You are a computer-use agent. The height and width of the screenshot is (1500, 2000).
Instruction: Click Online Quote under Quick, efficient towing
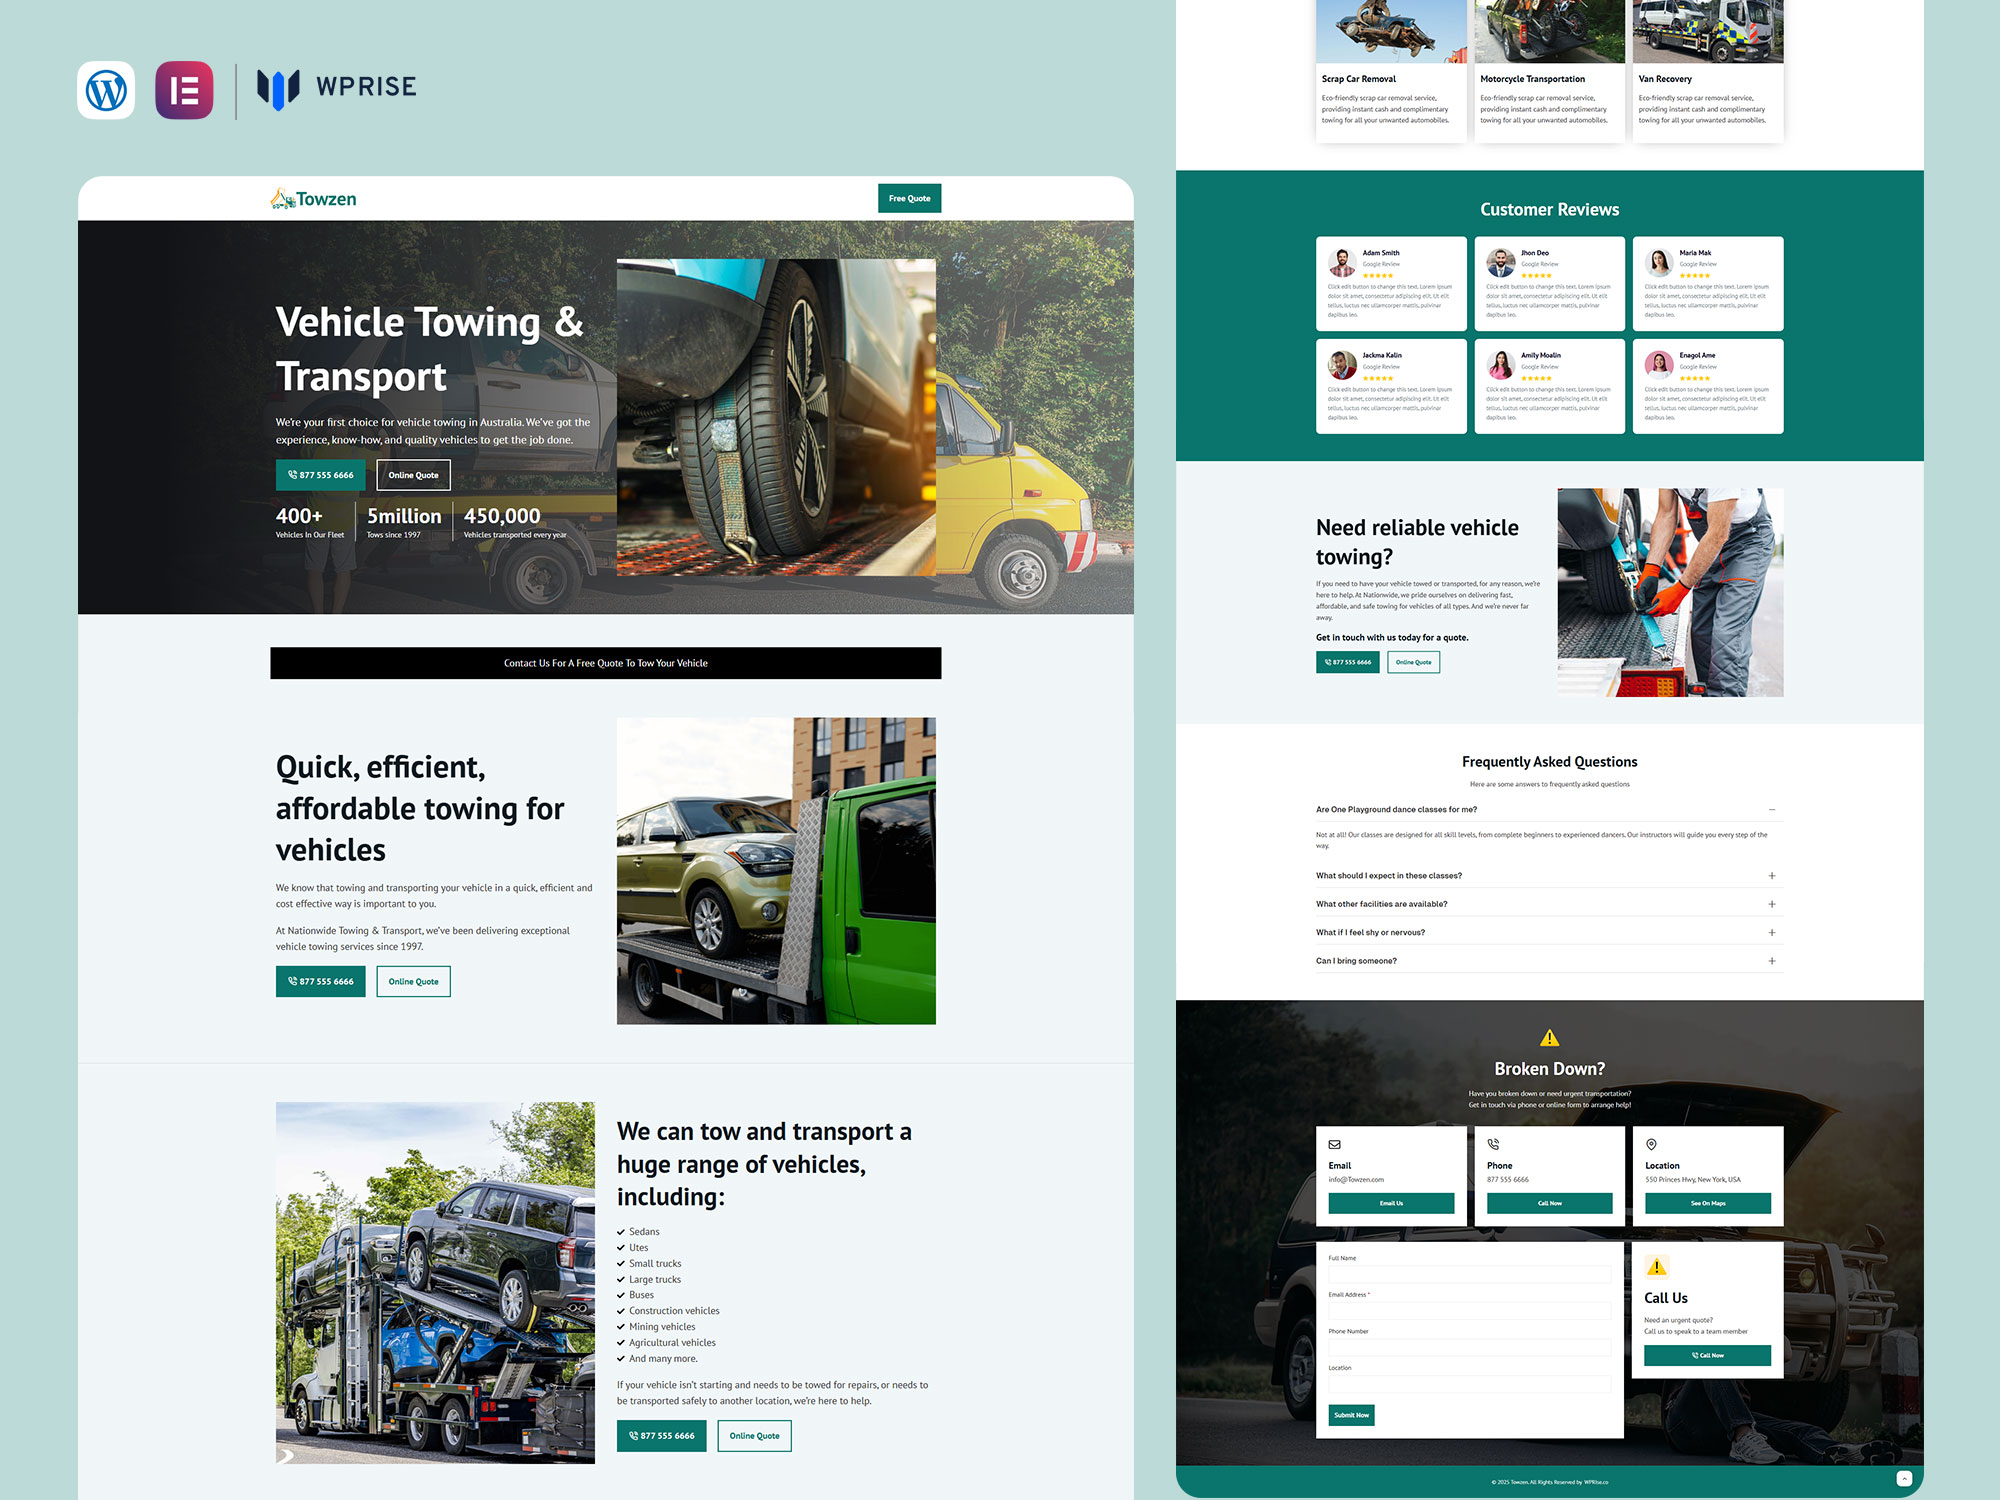pos(413,981)
